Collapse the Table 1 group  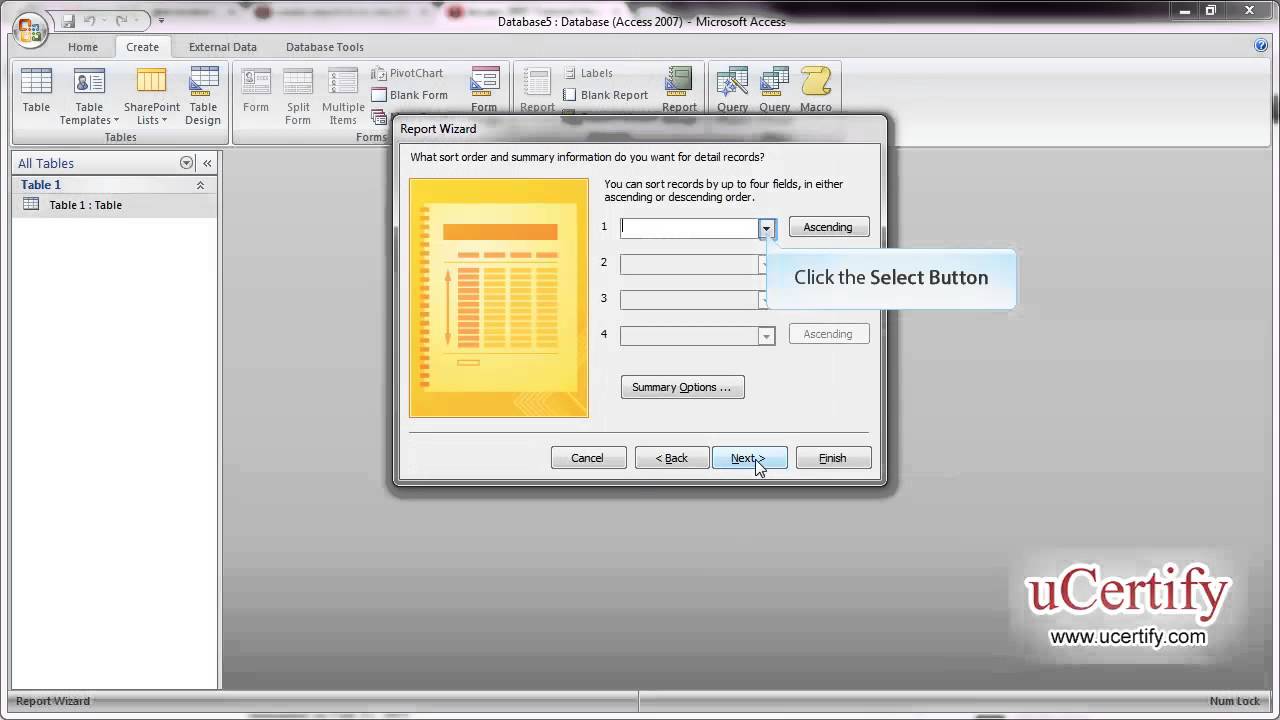[200, 185]
